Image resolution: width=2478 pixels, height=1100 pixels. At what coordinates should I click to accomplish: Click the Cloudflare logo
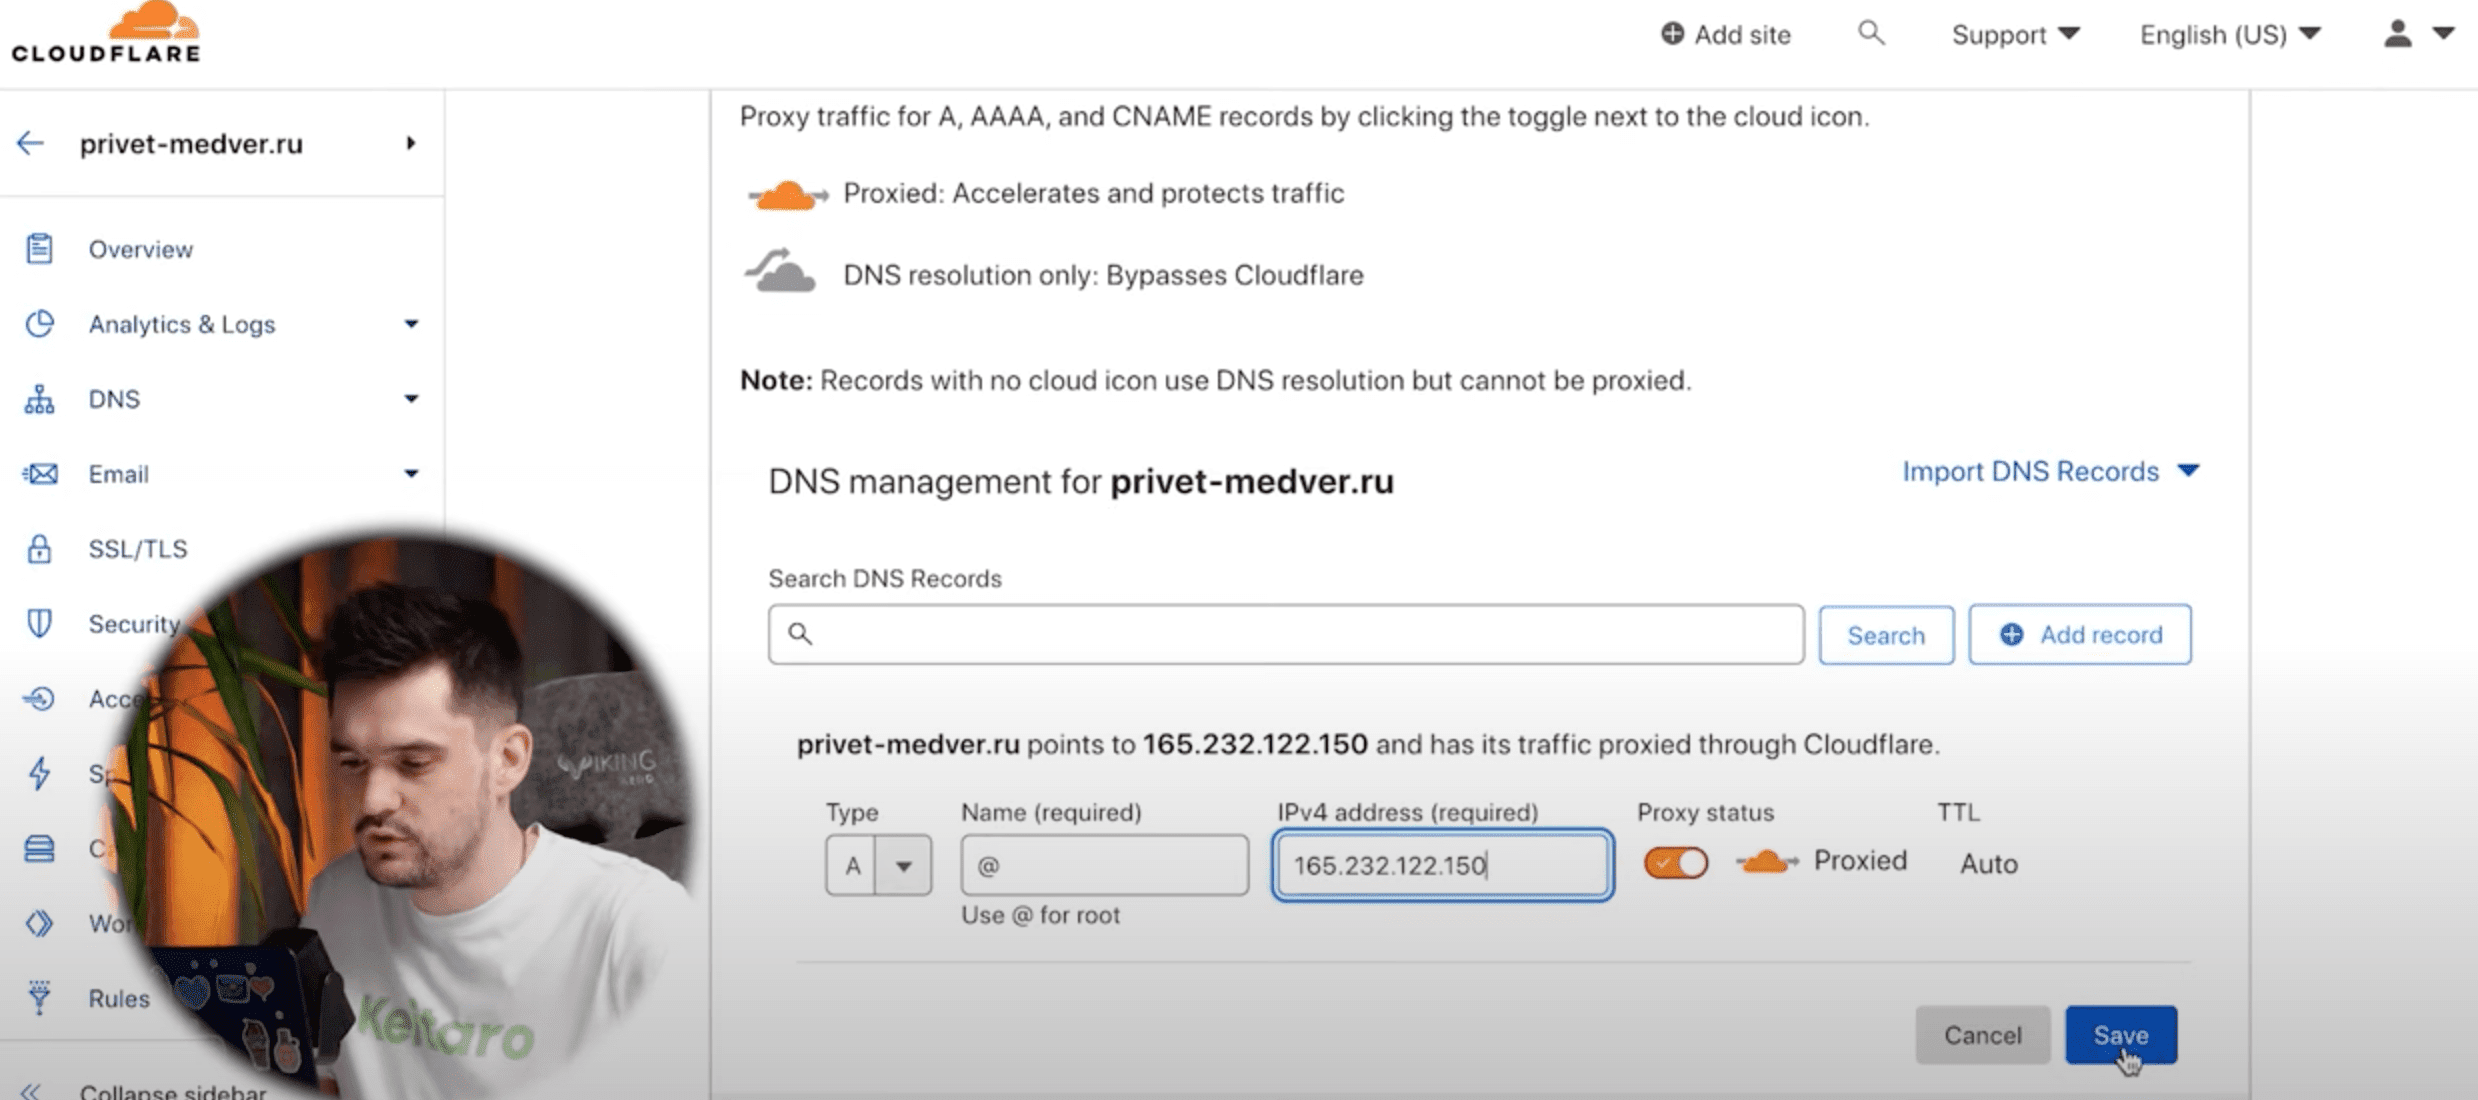pos(106,33)
